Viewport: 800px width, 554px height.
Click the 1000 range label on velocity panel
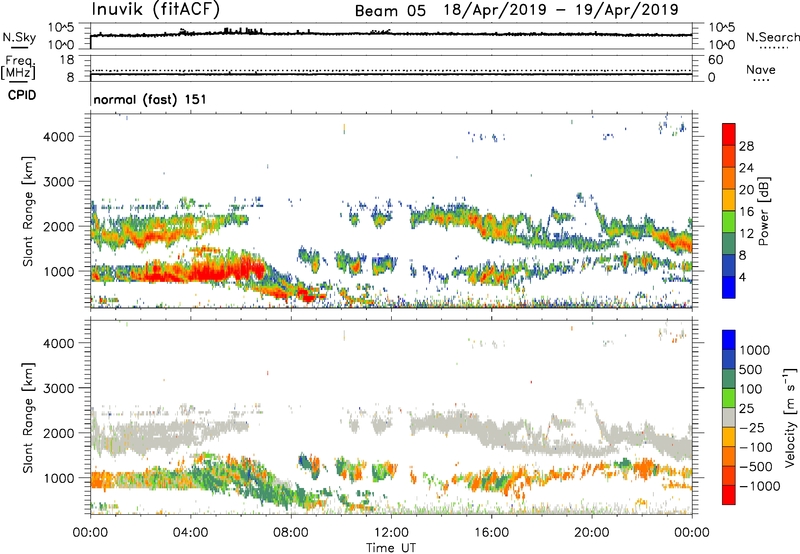(x=58, y=478)
